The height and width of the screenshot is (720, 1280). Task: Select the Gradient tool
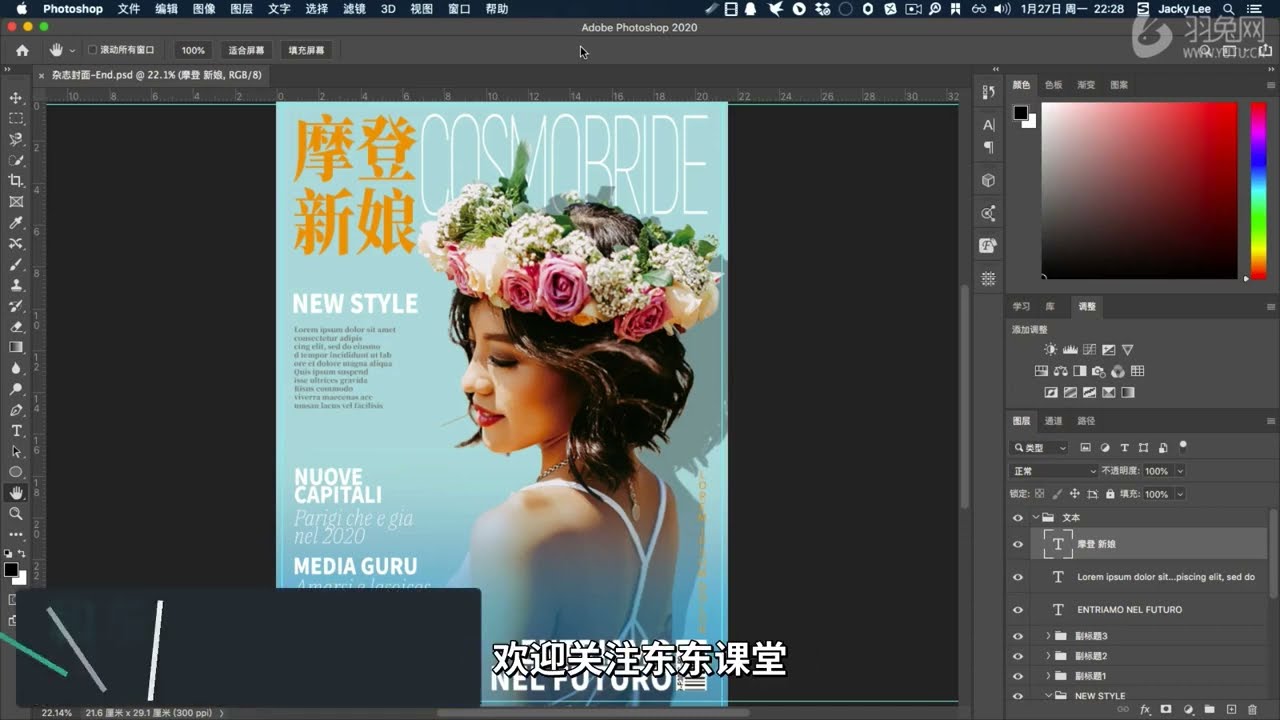[16, 347]
